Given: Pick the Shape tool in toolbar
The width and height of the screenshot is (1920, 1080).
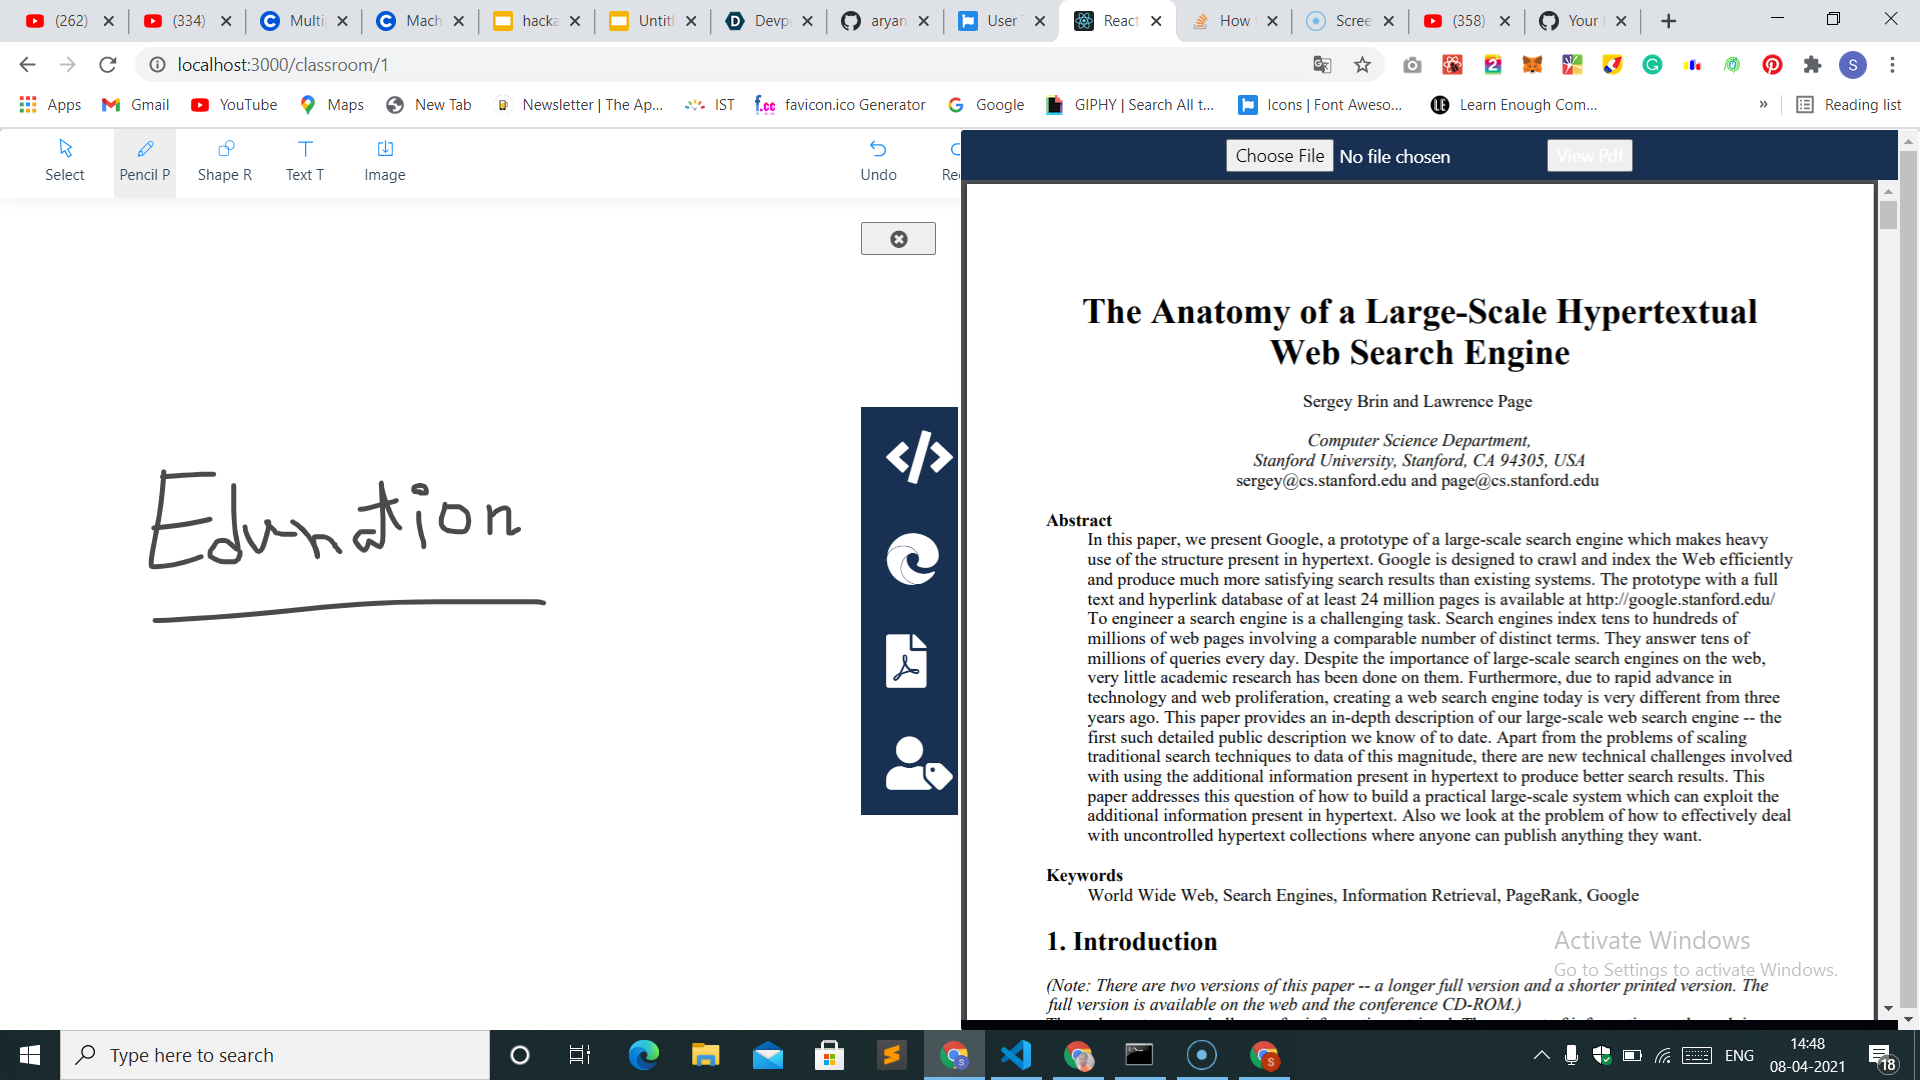Looking at the screenshot, I should pos(225,161).
